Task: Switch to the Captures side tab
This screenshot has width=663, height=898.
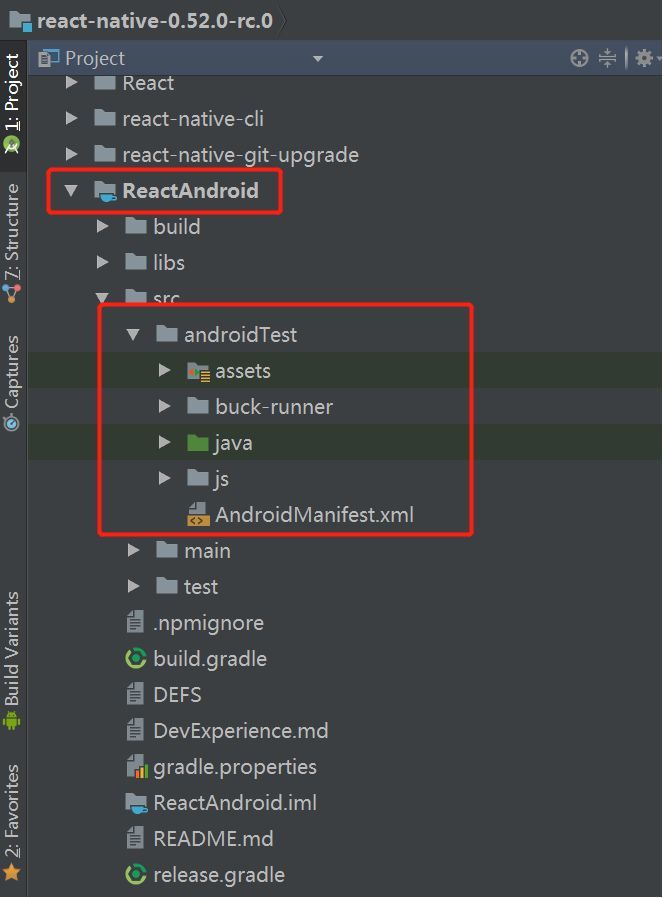Action: [12, 382]
